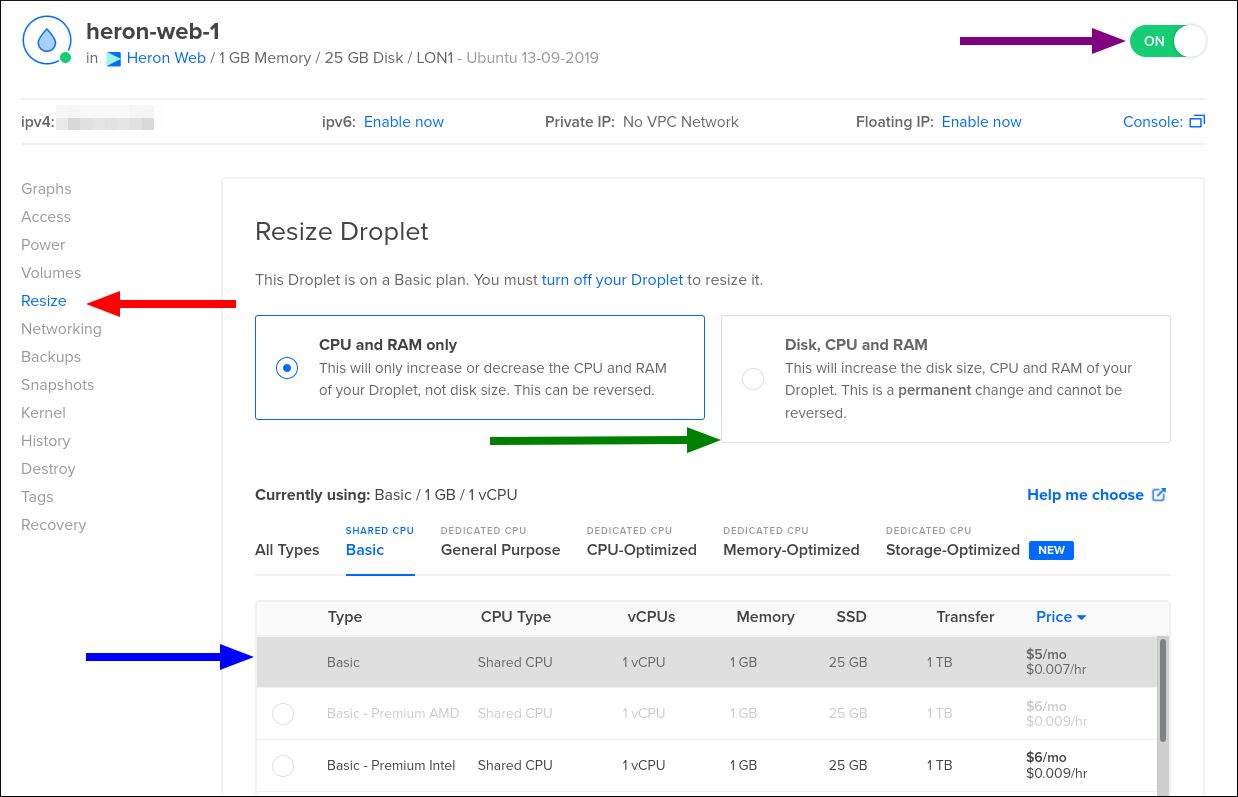Click the droplet logo icon

point(46,41)
